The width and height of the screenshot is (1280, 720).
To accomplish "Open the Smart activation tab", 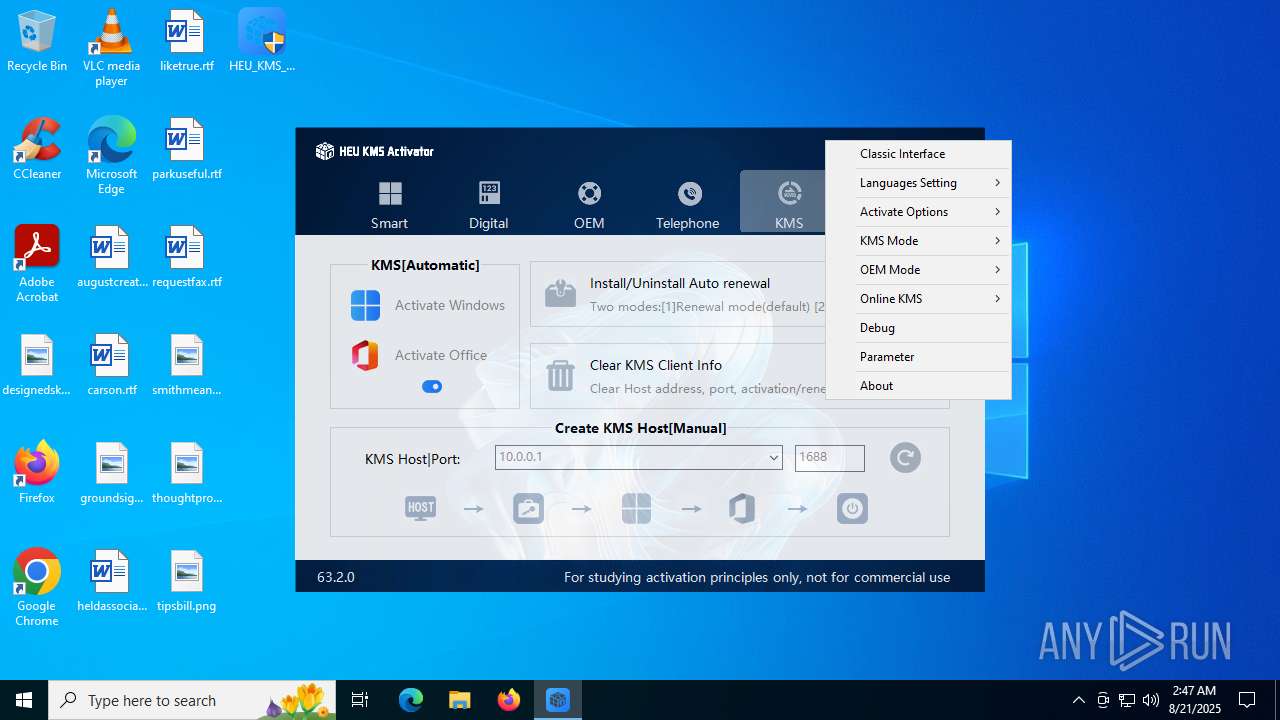I will [x=390, y=204].
